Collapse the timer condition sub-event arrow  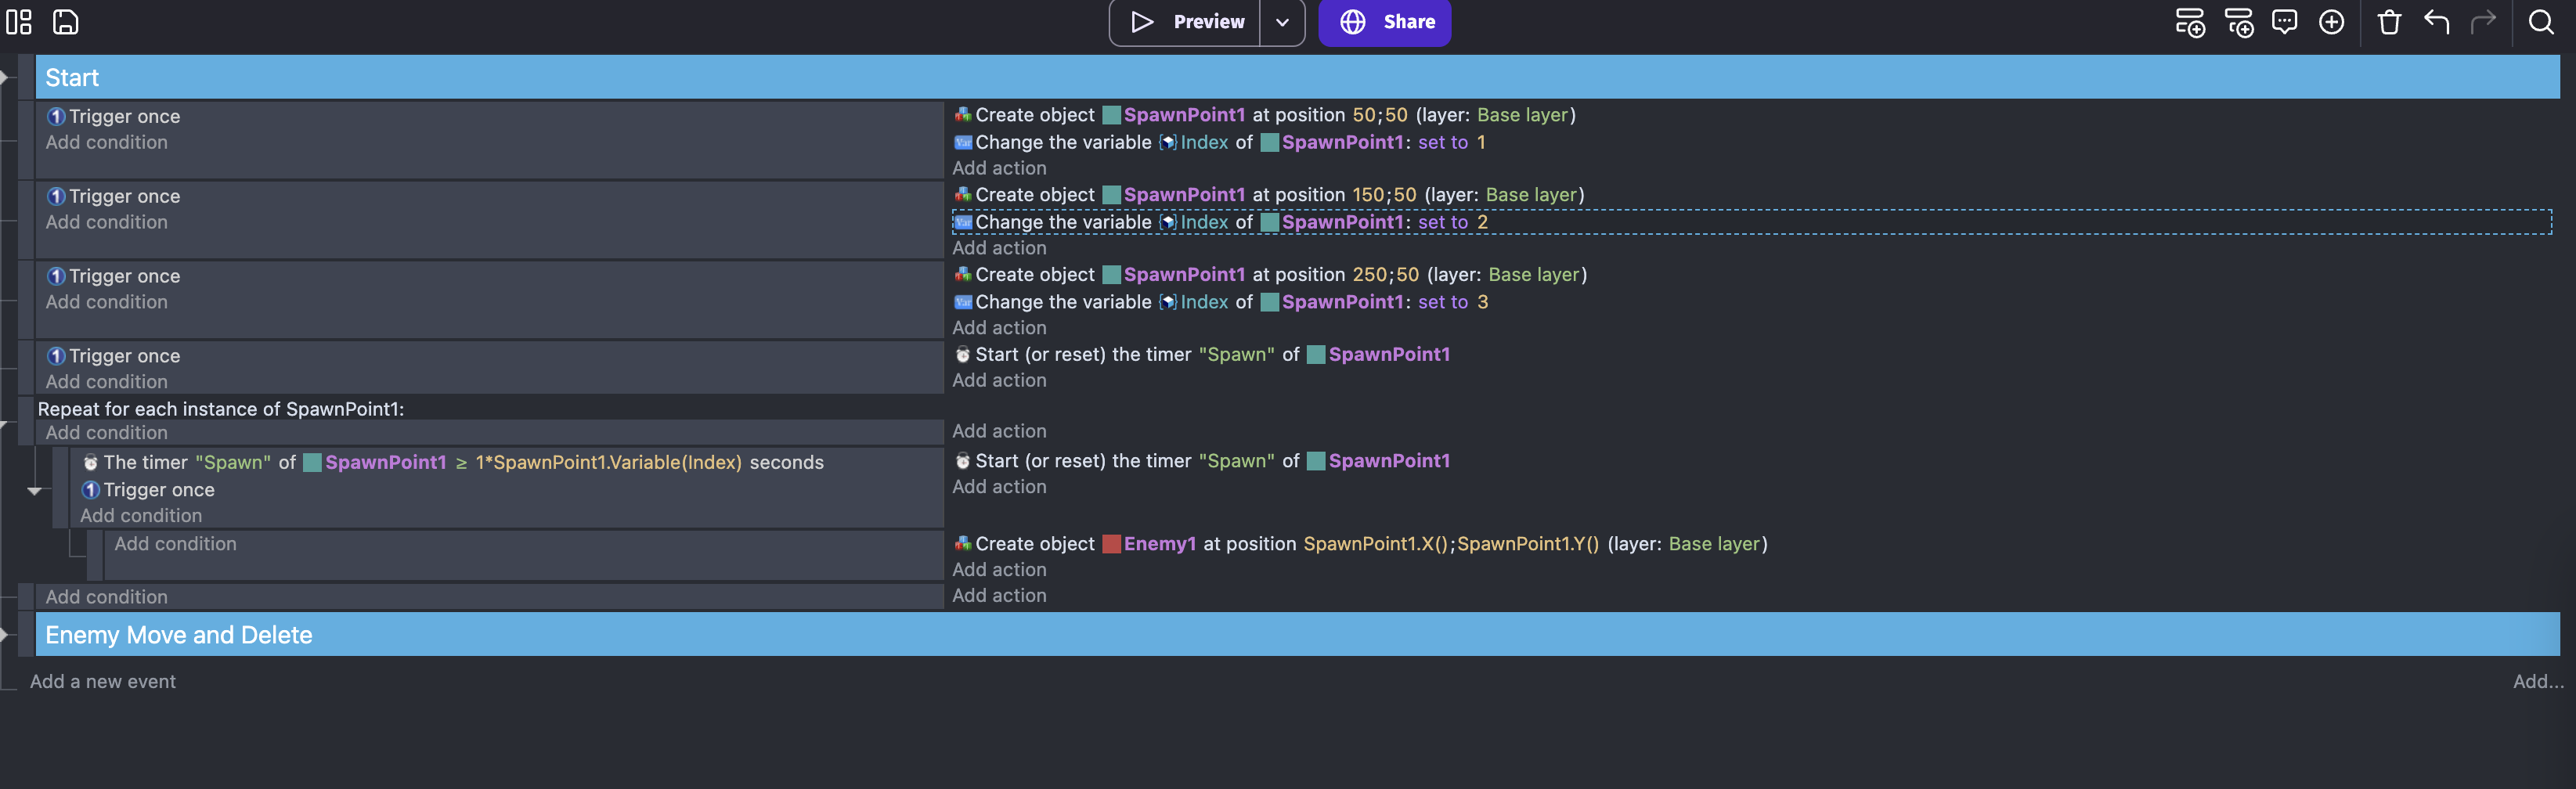point(34,490)
